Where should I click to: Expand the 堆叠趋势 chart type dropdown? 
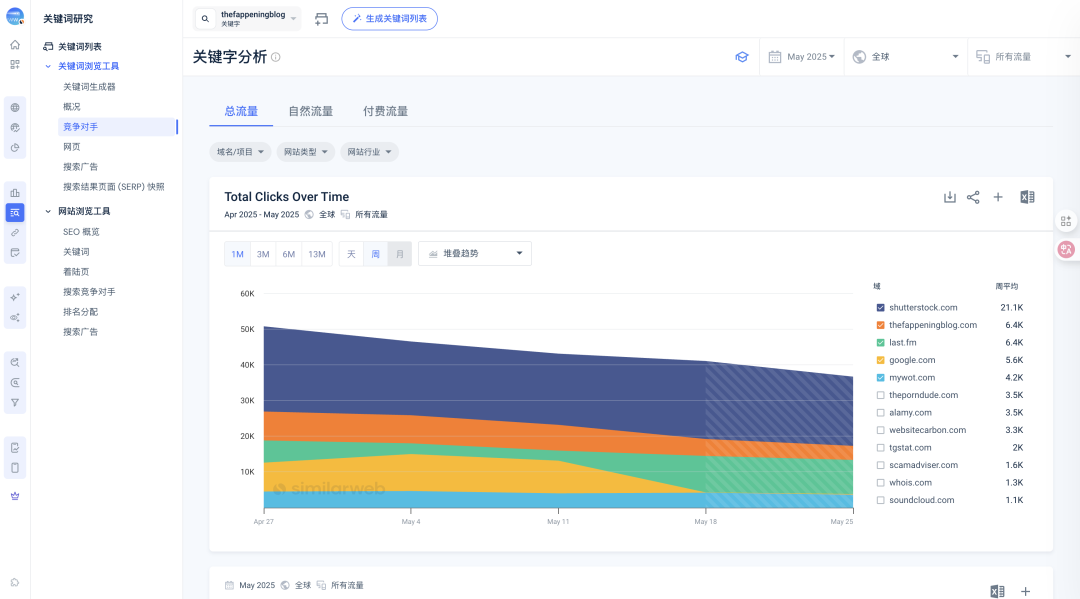(475, 253)
